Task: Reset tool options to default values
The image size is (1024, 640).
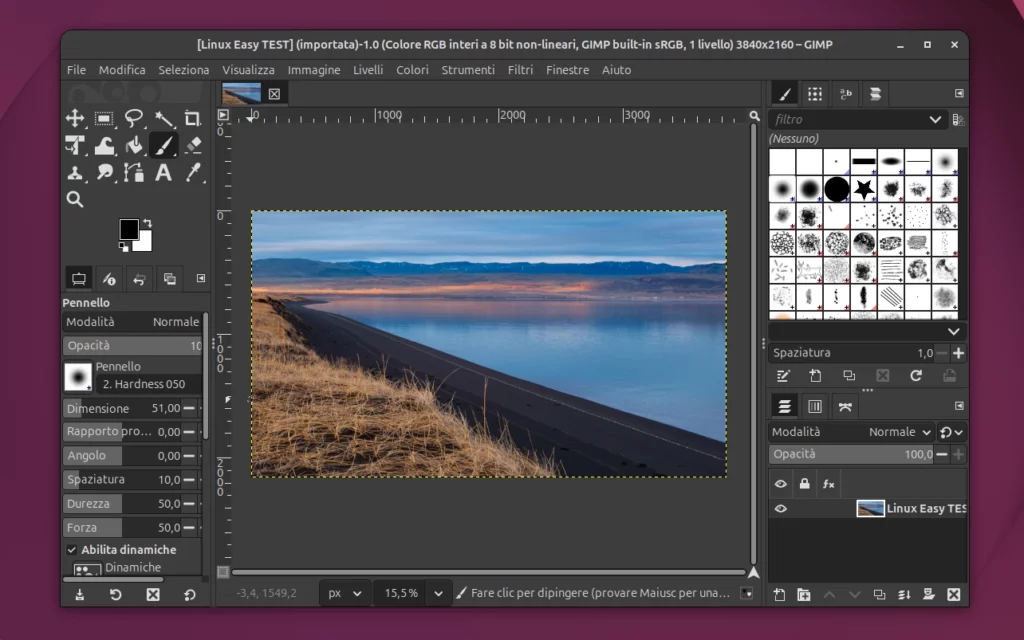Action: click(189, 595)
